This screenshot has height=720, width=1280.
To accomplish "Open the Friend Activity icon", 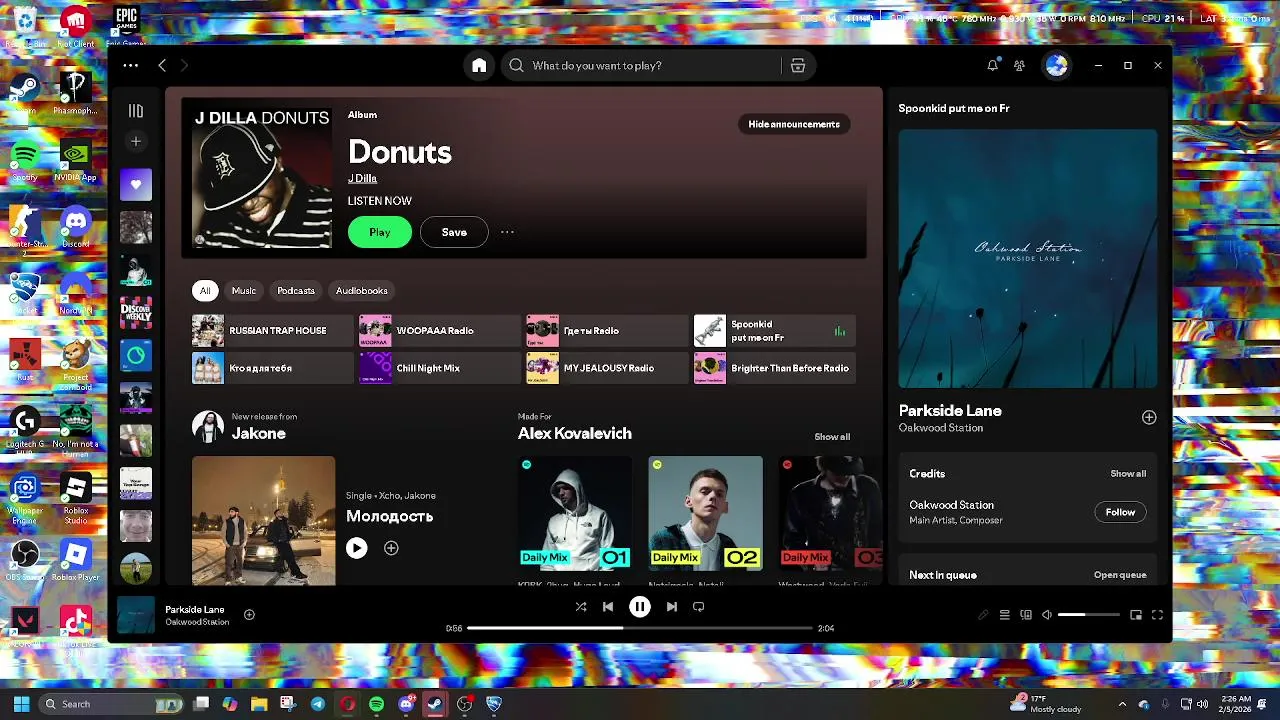I will click(1019, 65).
